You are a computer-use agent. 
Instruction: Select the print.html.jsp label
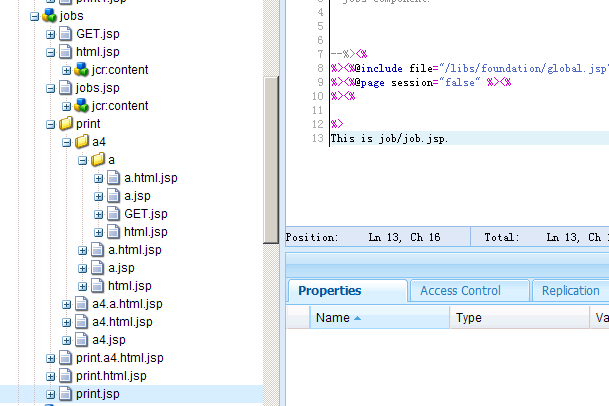coord(111,376)
